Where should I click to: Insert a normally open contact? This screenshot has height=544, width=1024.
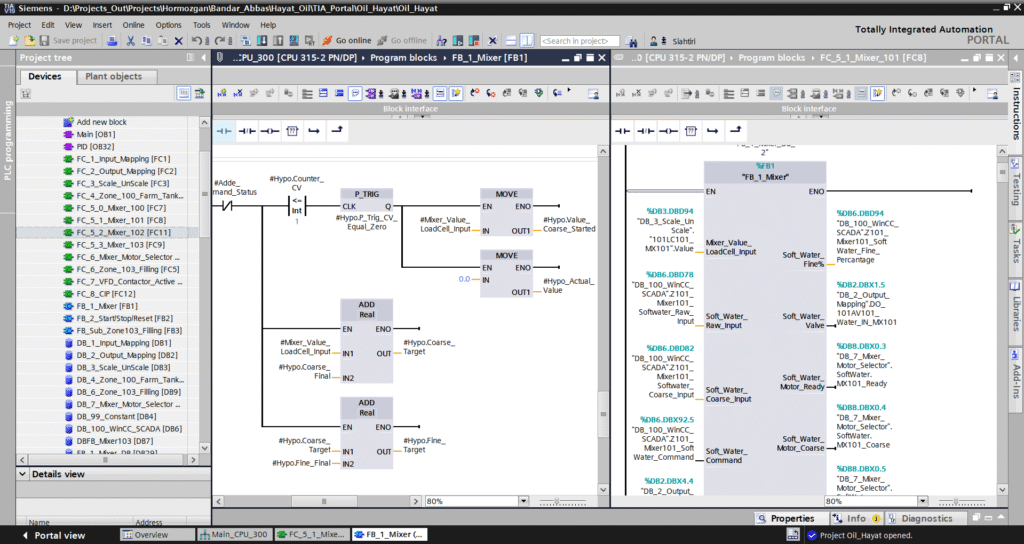coord(224,130)
